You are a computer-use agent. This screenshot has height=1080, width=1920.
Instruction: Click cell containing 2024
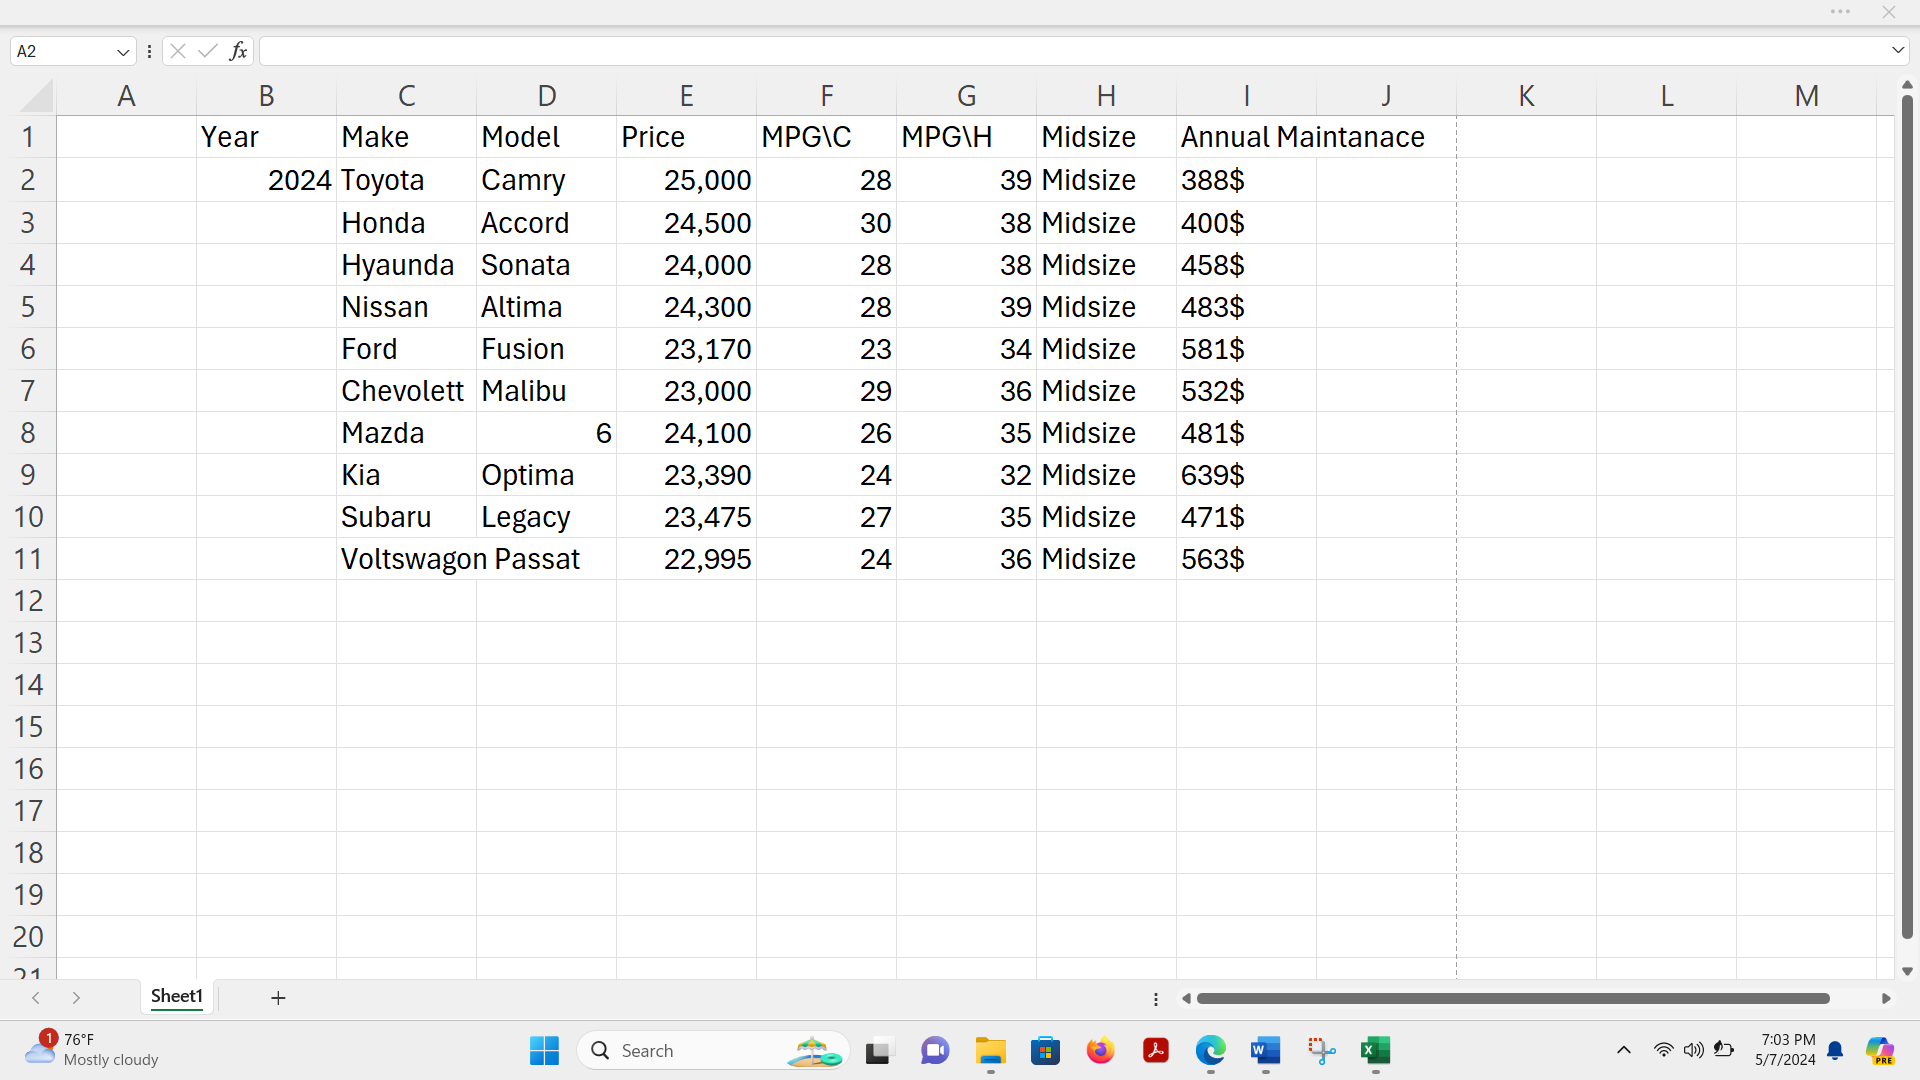pos(266,180)
